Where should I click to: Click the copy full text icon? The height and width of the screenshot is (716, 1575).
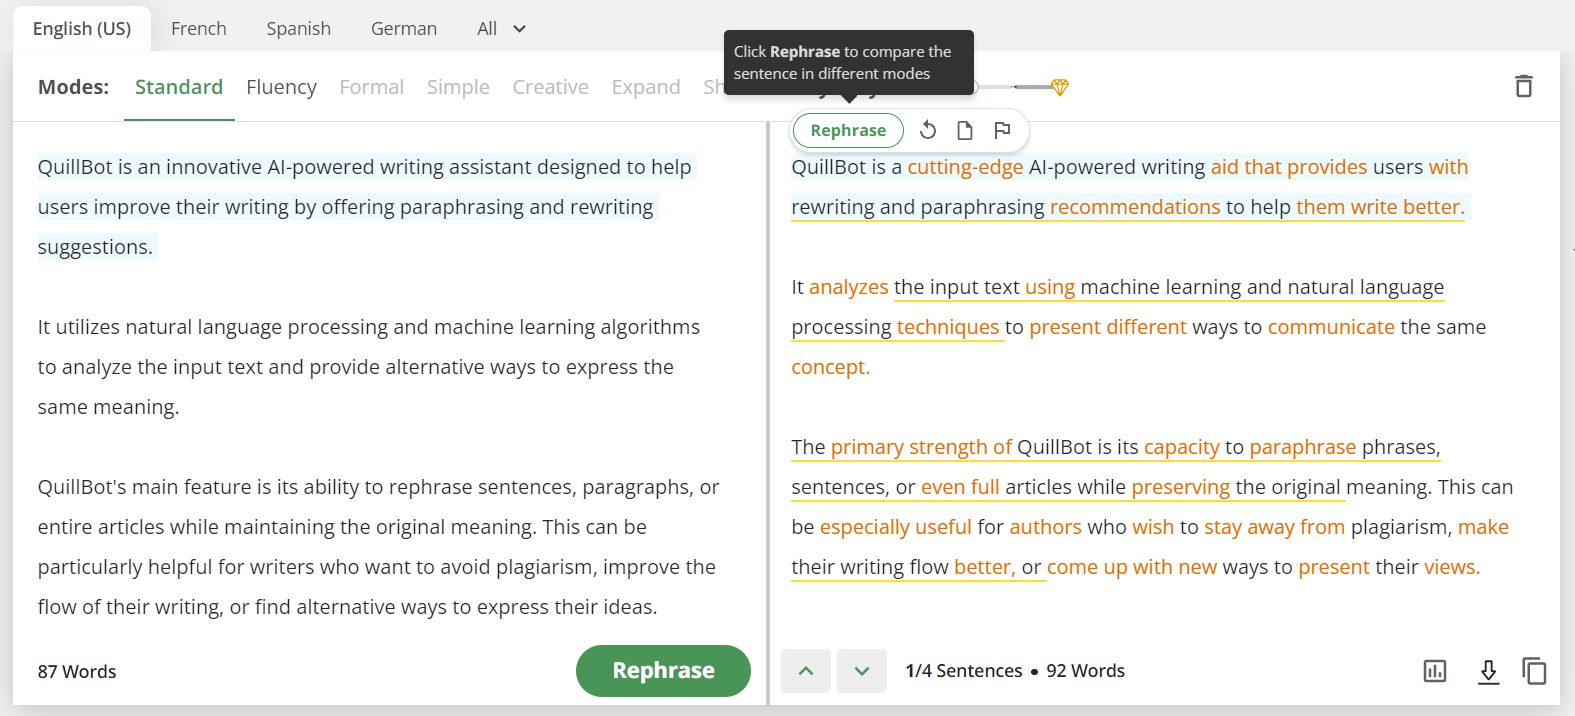pos(1534,671)
